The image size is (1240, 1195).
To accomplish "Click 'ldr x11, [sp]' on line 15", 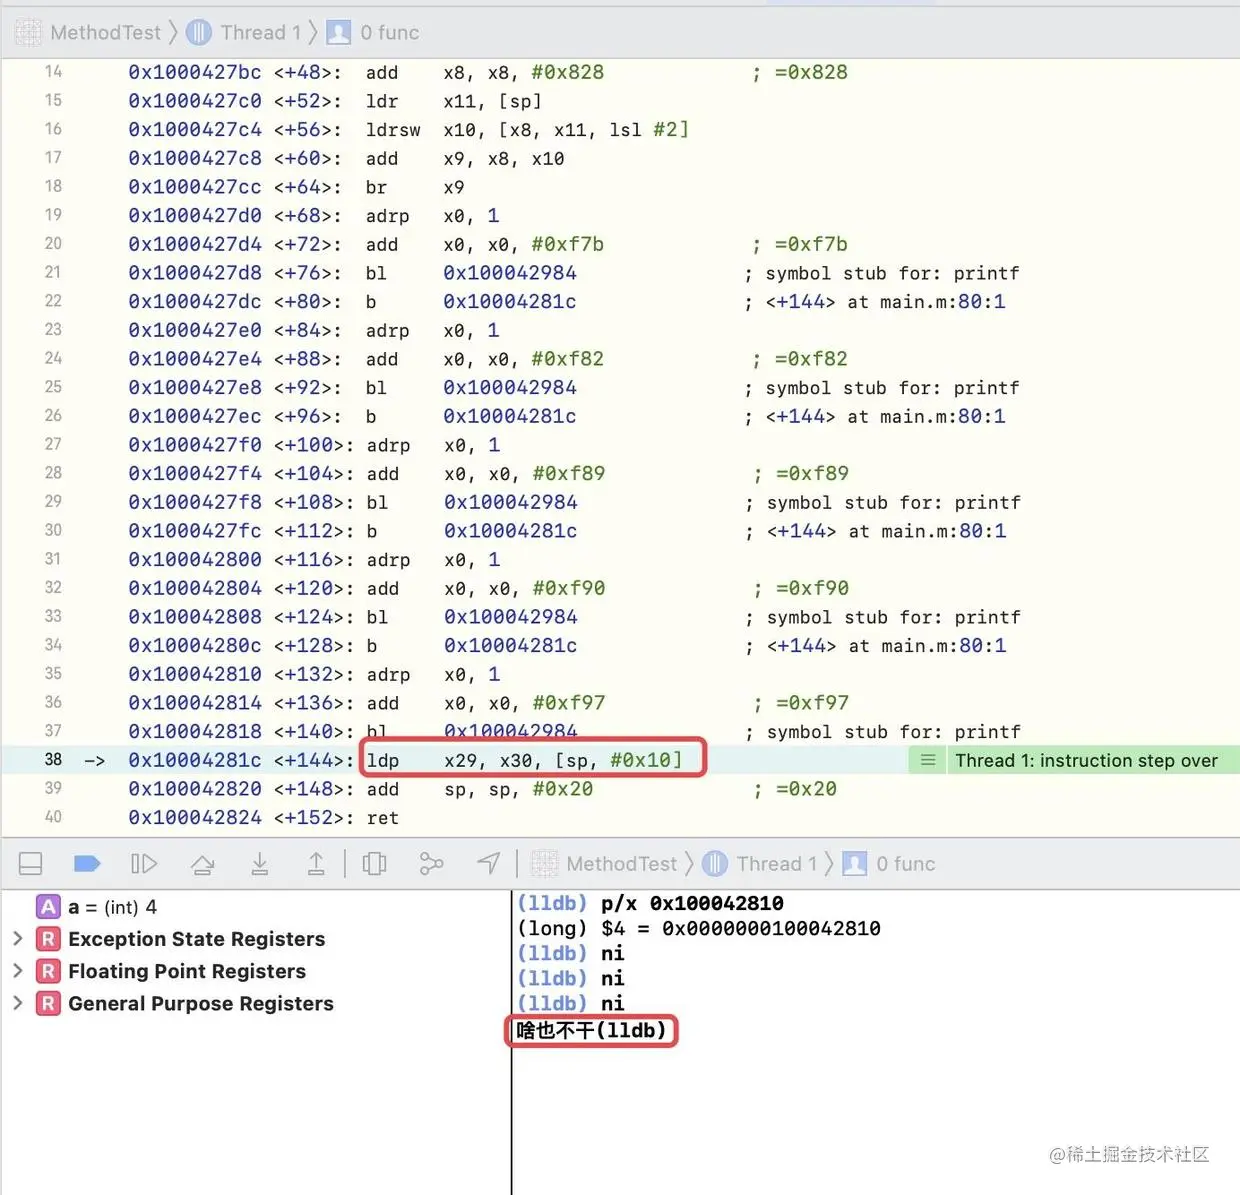I will 454,101.
